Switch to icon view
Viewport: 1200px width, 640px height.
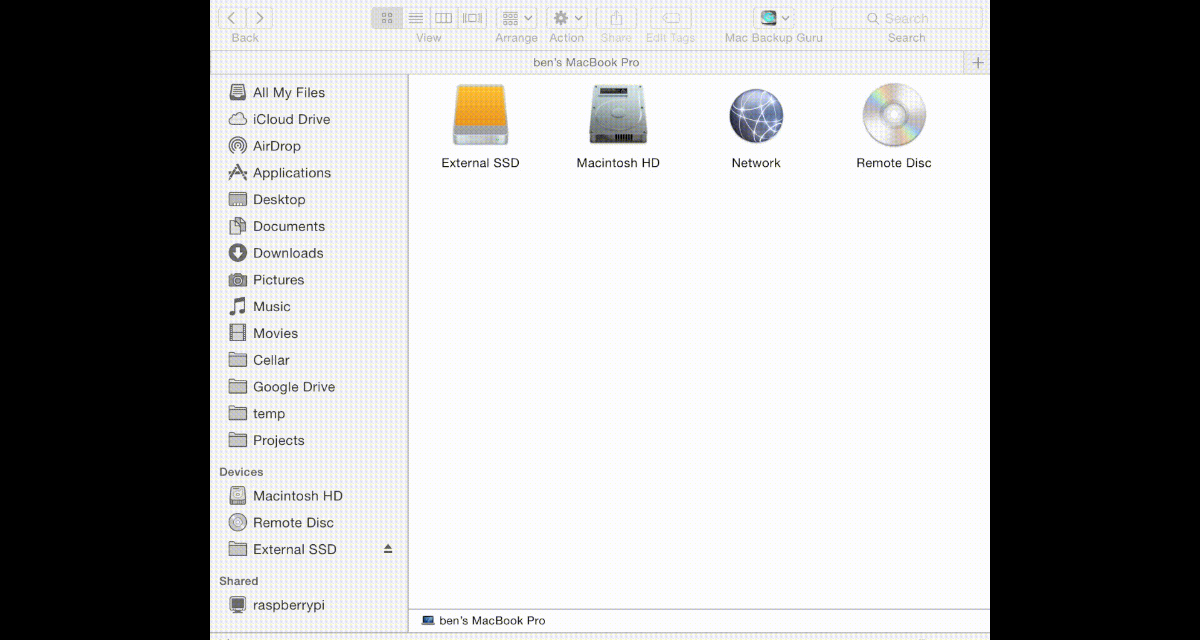[387, 18]
